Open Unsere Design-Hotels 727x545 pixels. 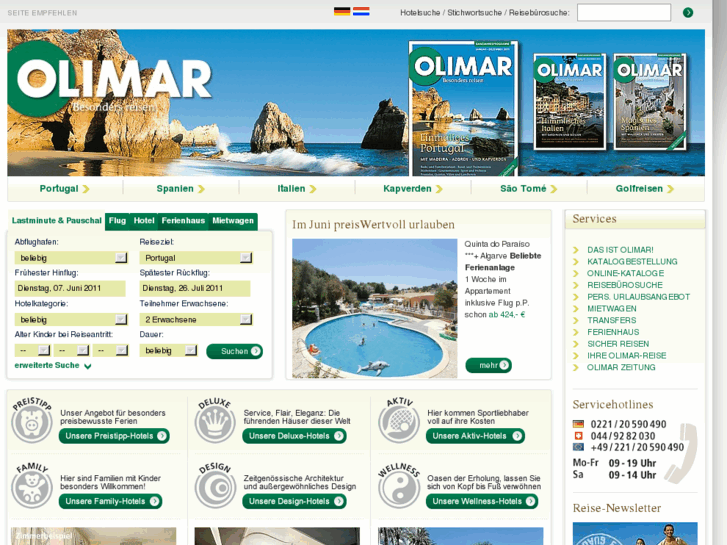tap(294, 501)
